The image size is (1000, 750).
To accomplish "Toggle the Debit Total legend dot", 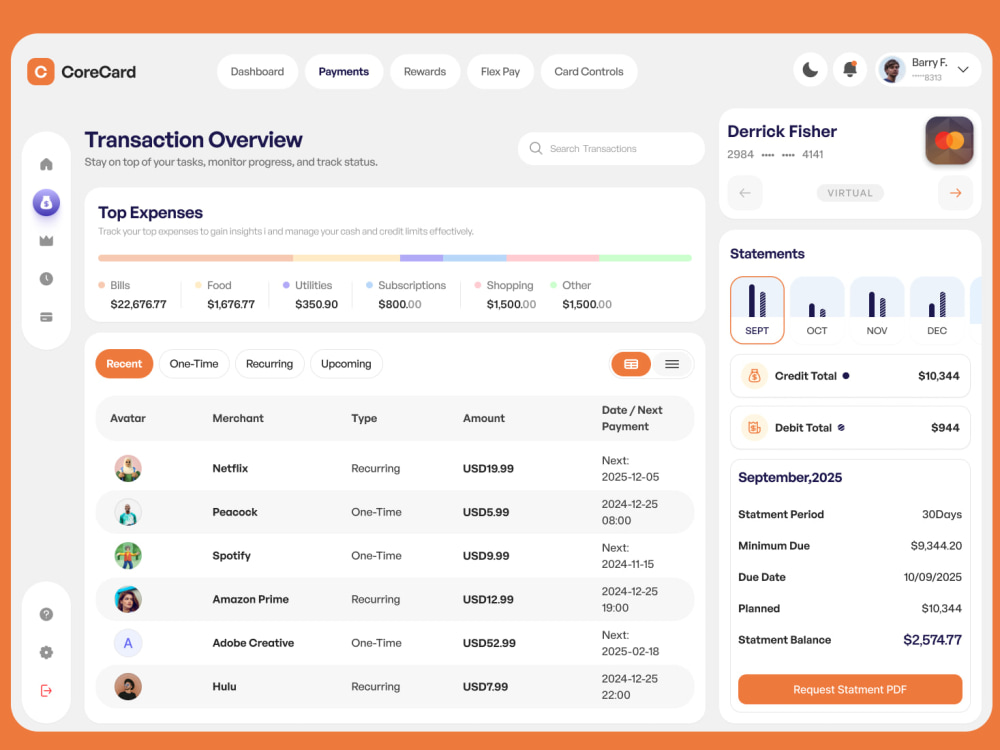I will coord(841,427).
